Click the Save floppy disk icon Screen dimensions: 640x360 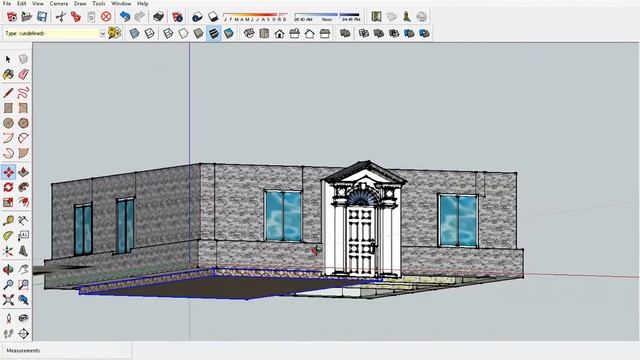tap(42, 17)
